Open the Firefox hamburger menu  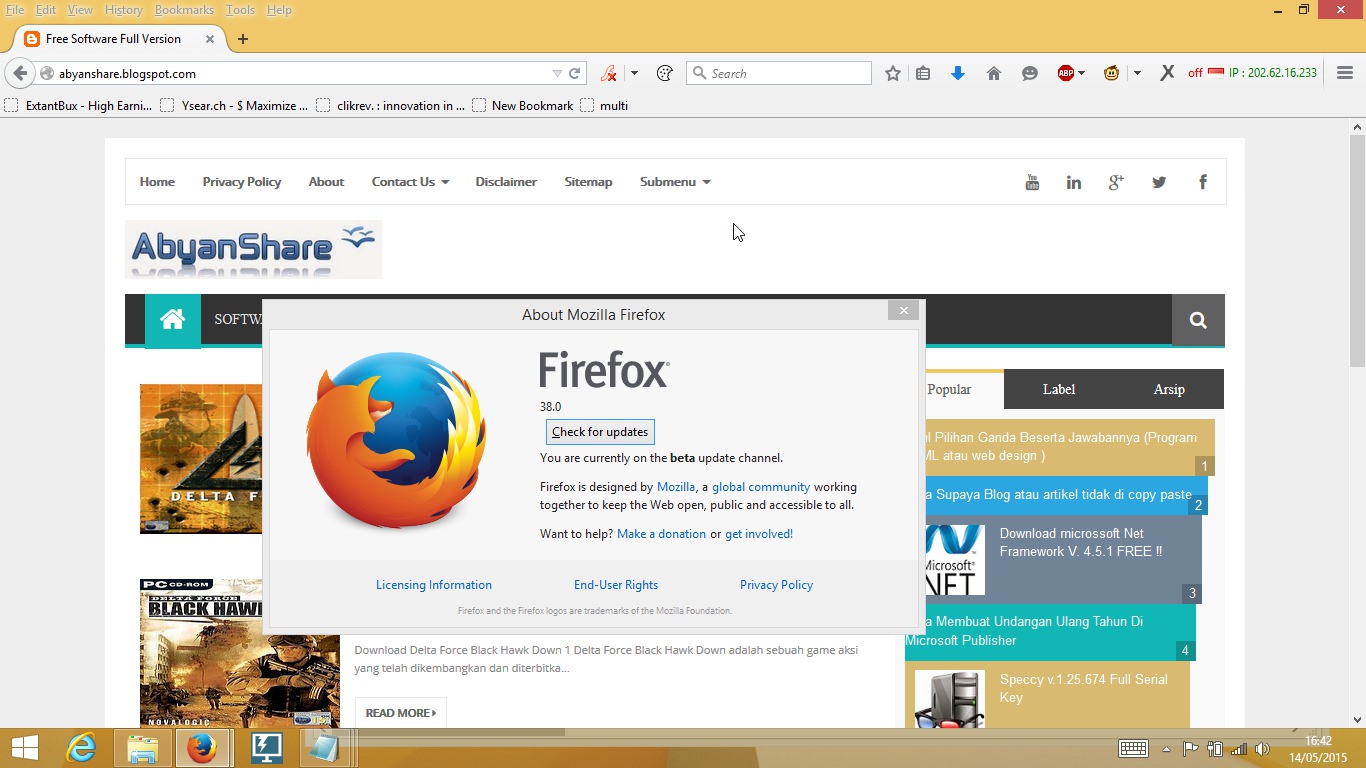tap(1345, 73)
